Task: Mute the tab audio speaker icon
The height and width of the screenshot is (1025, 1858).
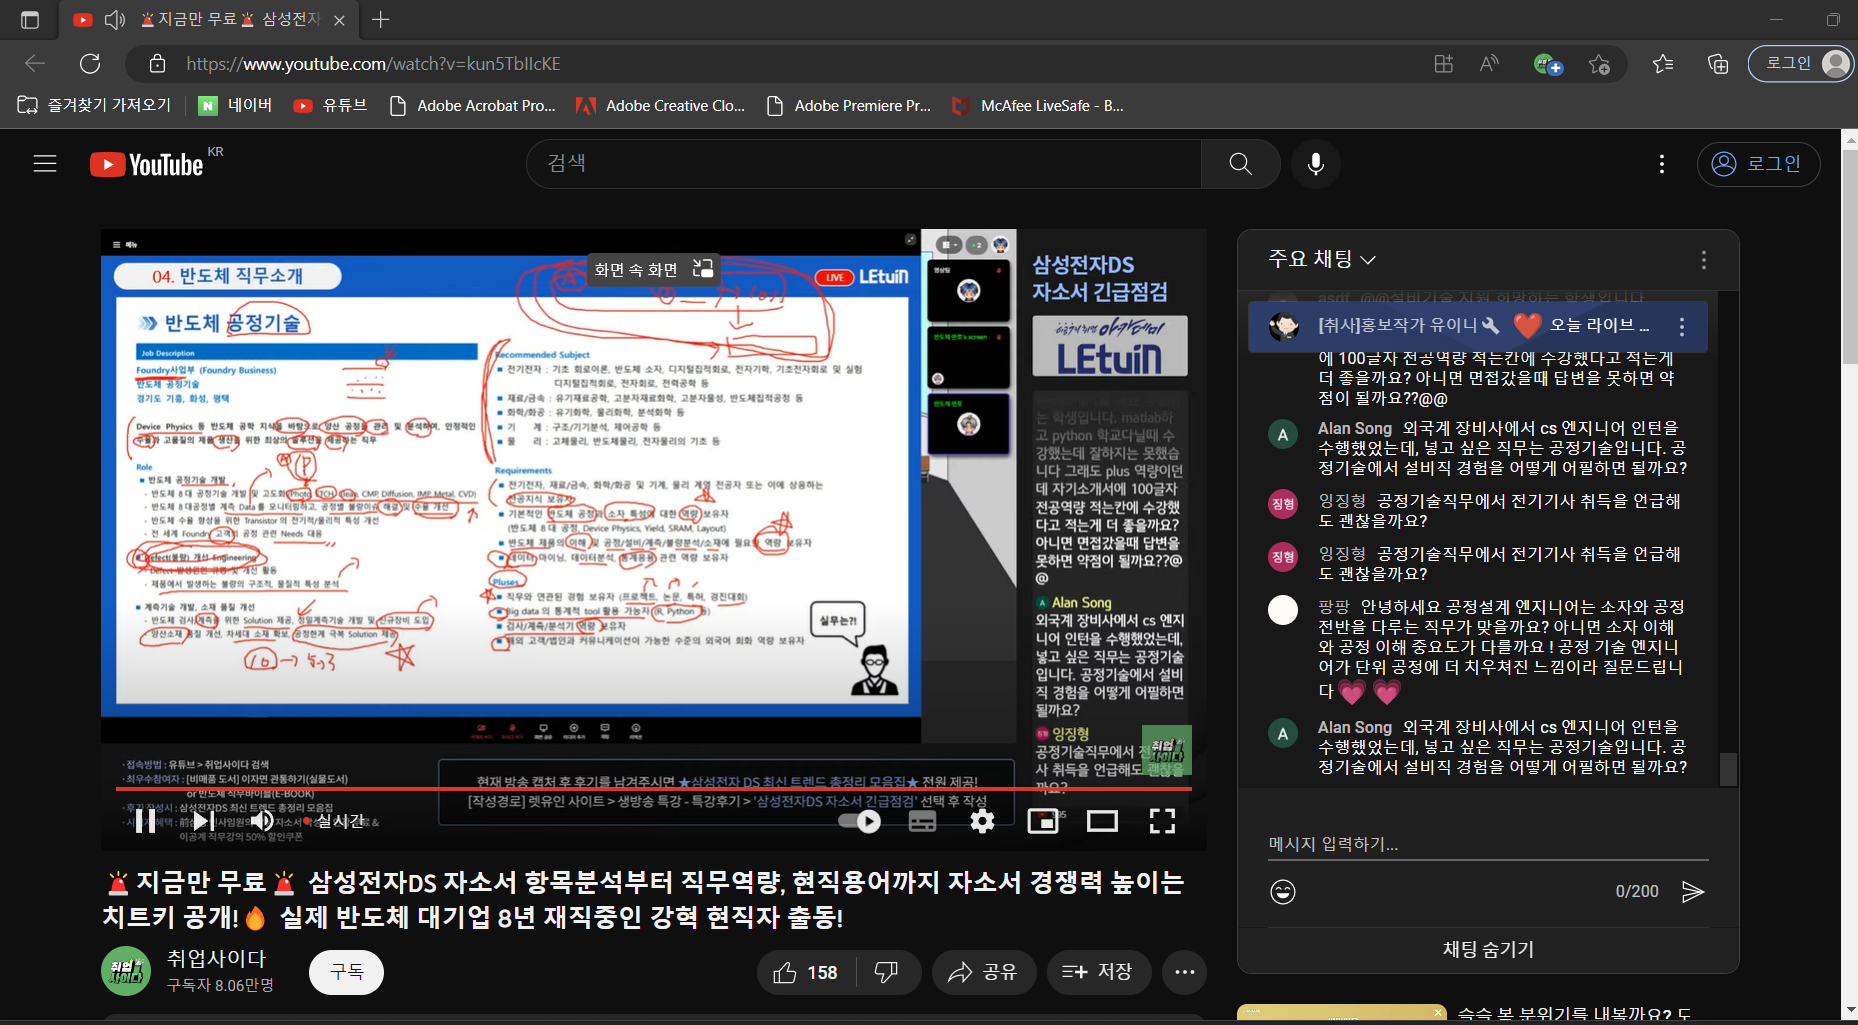Action: click(114, 20)
